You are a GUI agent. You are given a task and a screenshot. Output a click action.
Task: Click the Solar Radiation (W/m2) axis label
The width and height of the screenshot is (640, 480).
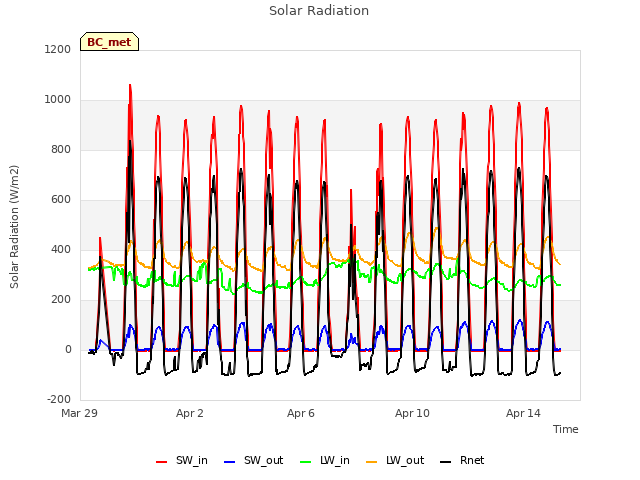coord(14,227)
